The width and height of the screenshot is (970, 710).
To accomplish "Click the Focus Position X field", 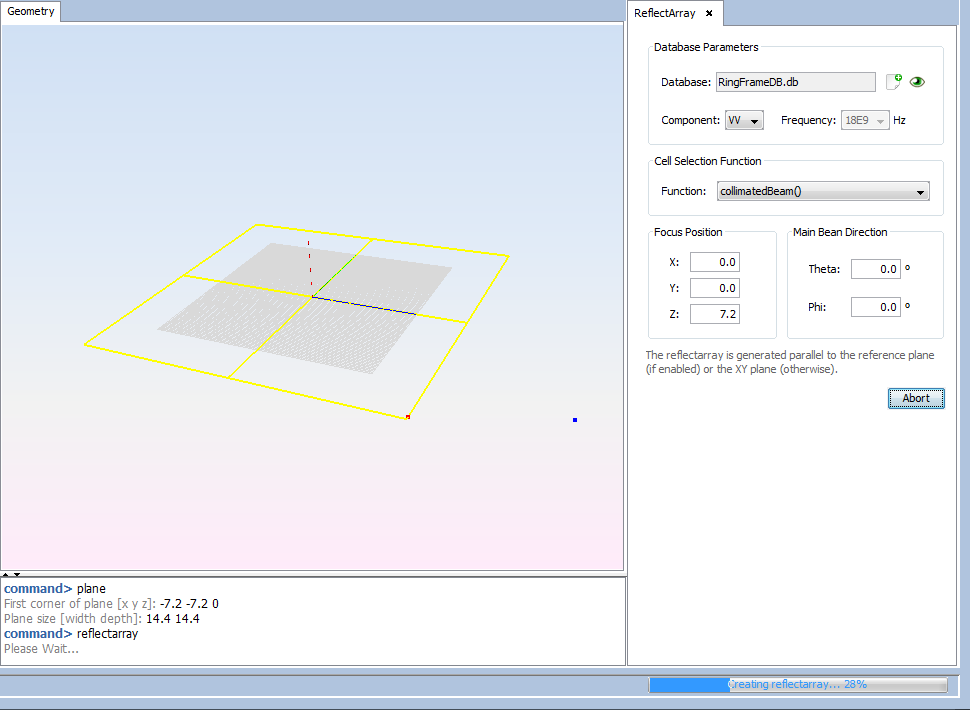I will click(714, 262).
